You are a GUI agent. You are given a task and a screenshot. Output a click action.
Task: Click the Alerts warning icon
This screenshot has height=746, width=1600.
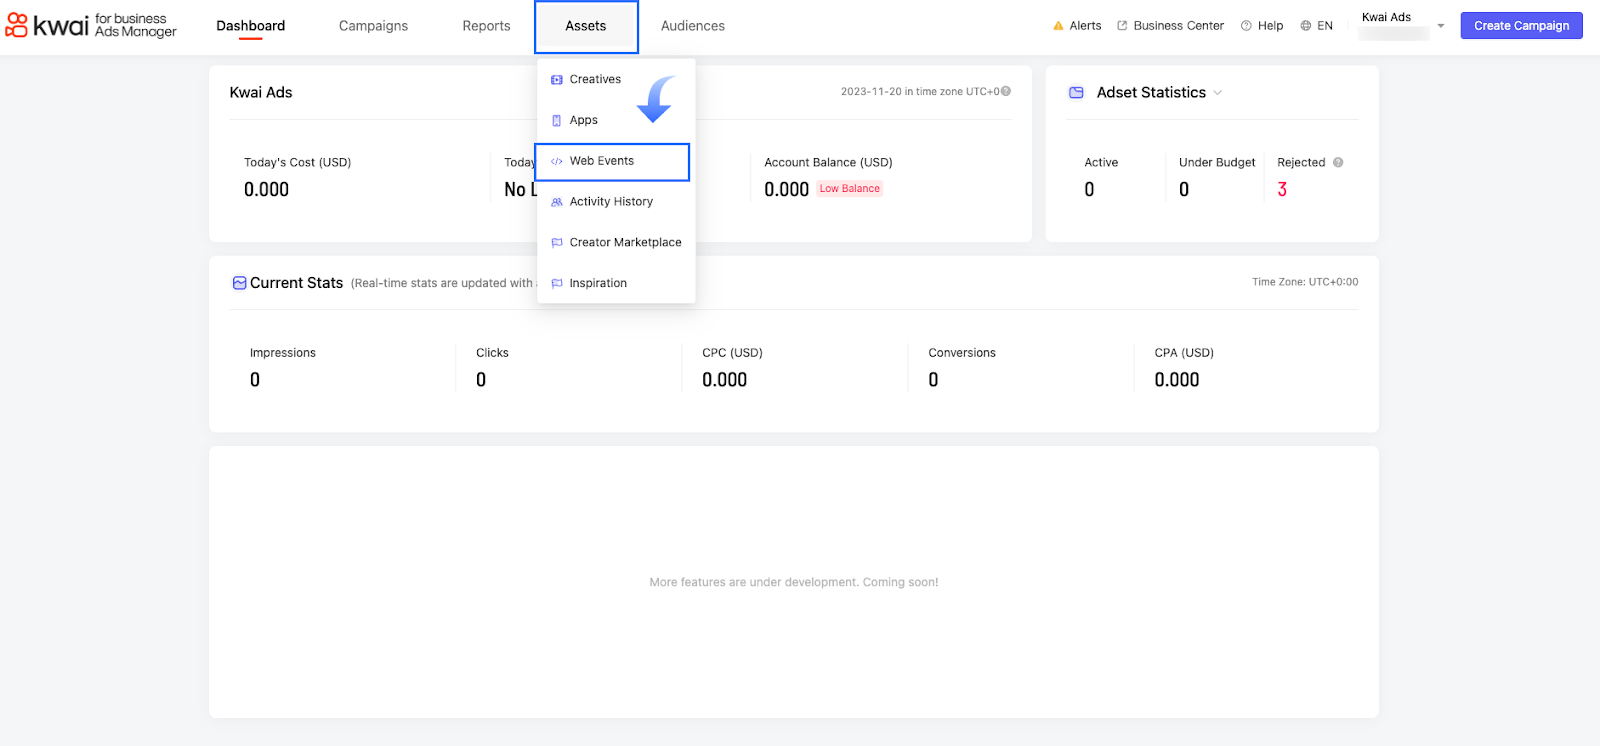tap(1058, 26)
